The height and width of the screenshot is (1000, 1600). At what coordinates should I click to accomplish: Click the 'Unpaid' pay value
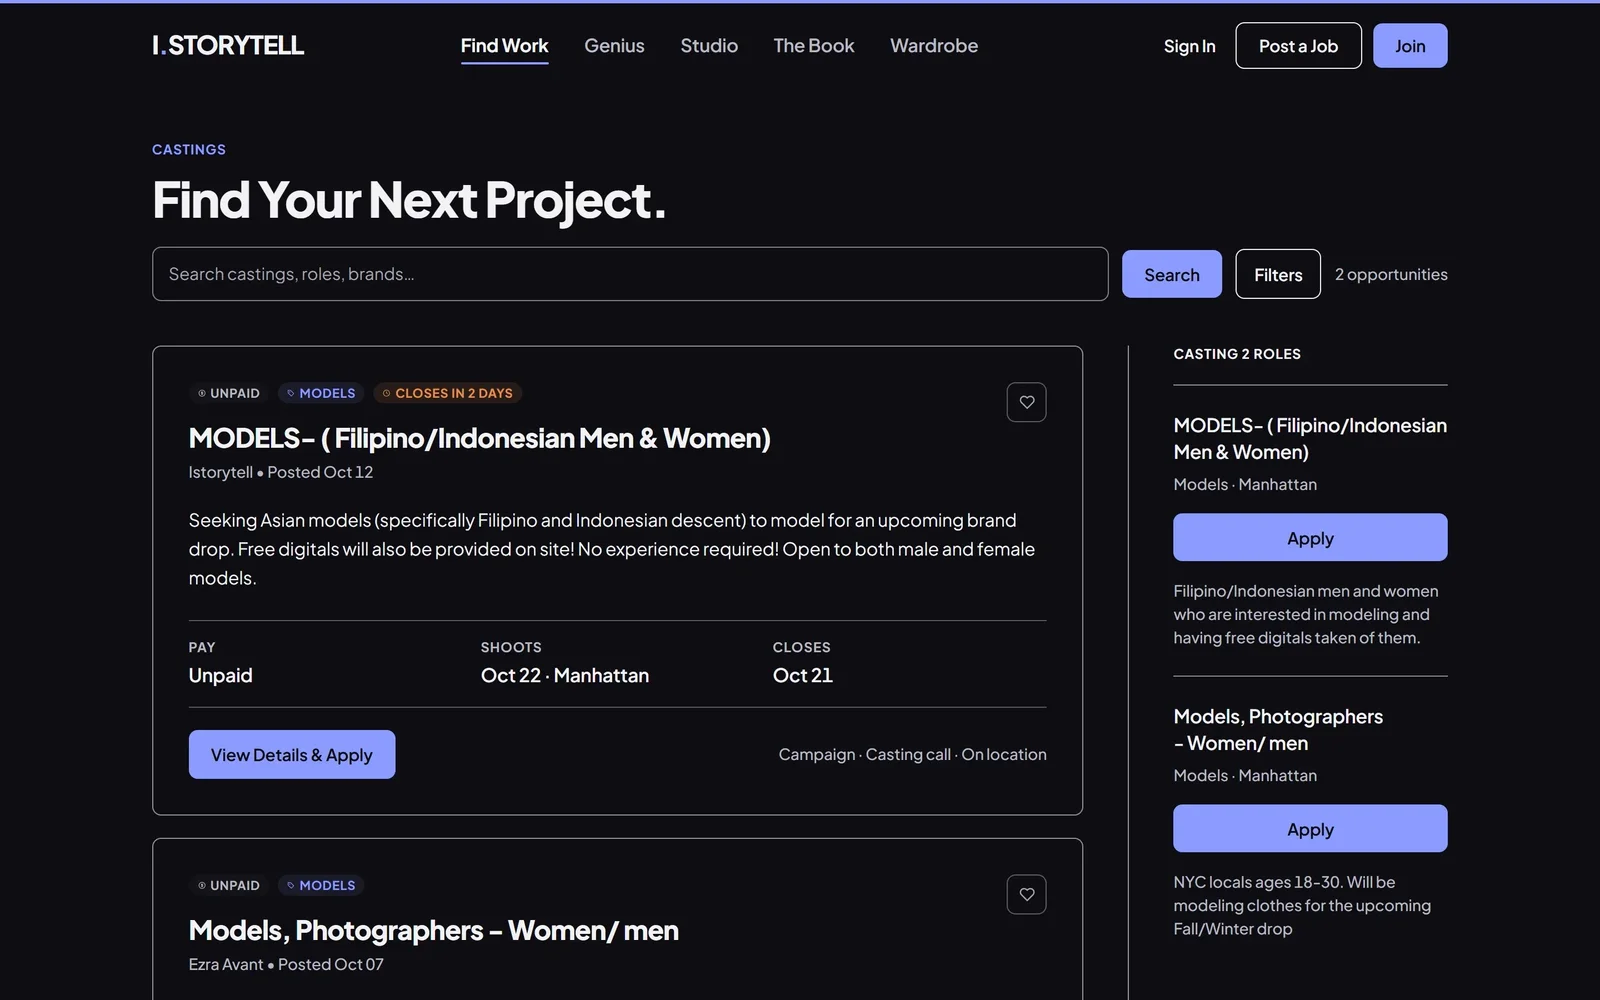tap(221, 675)
